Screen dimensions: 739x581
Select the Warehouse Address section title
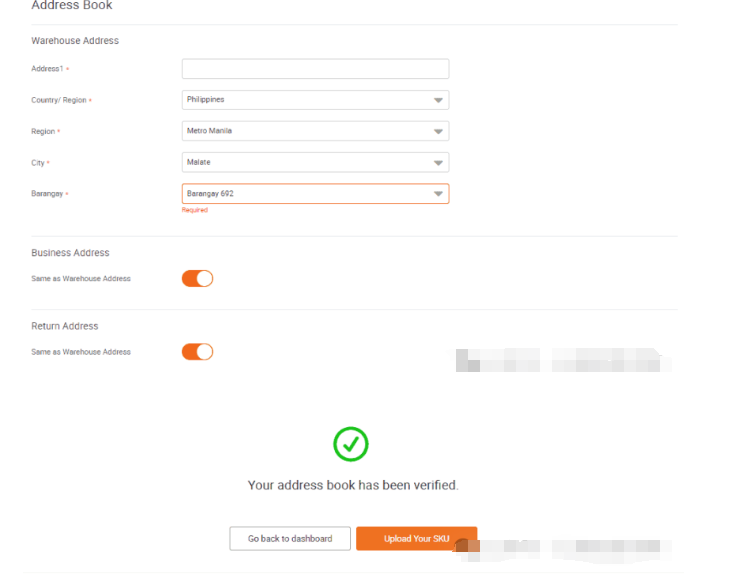point(75,41)
